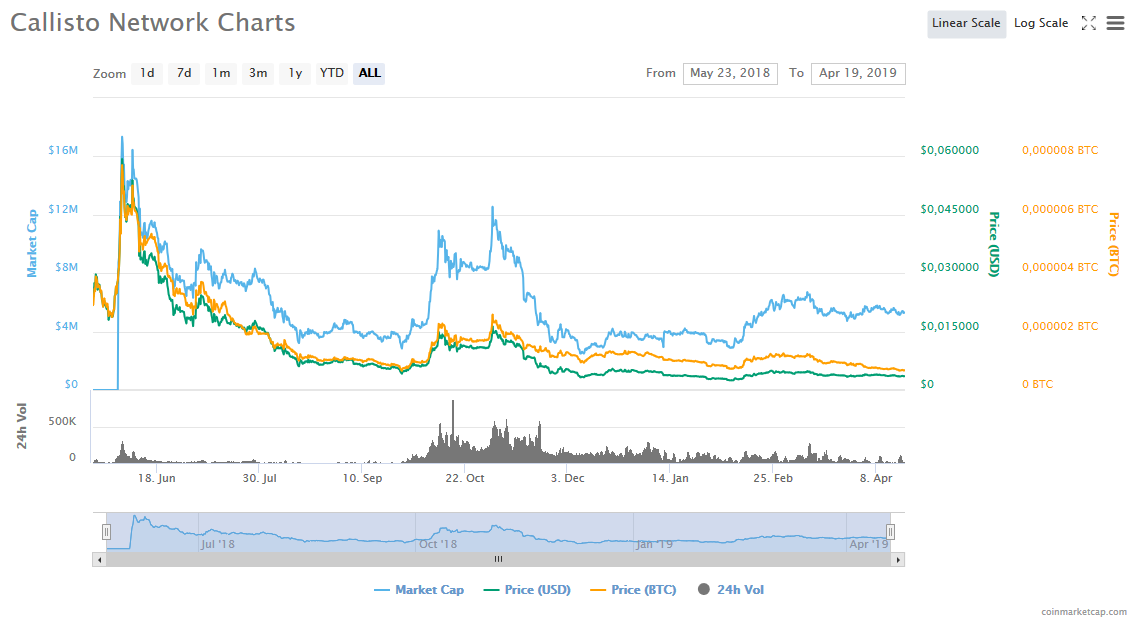Click the vertical Price (BTC) axis title

[1113, 244]
